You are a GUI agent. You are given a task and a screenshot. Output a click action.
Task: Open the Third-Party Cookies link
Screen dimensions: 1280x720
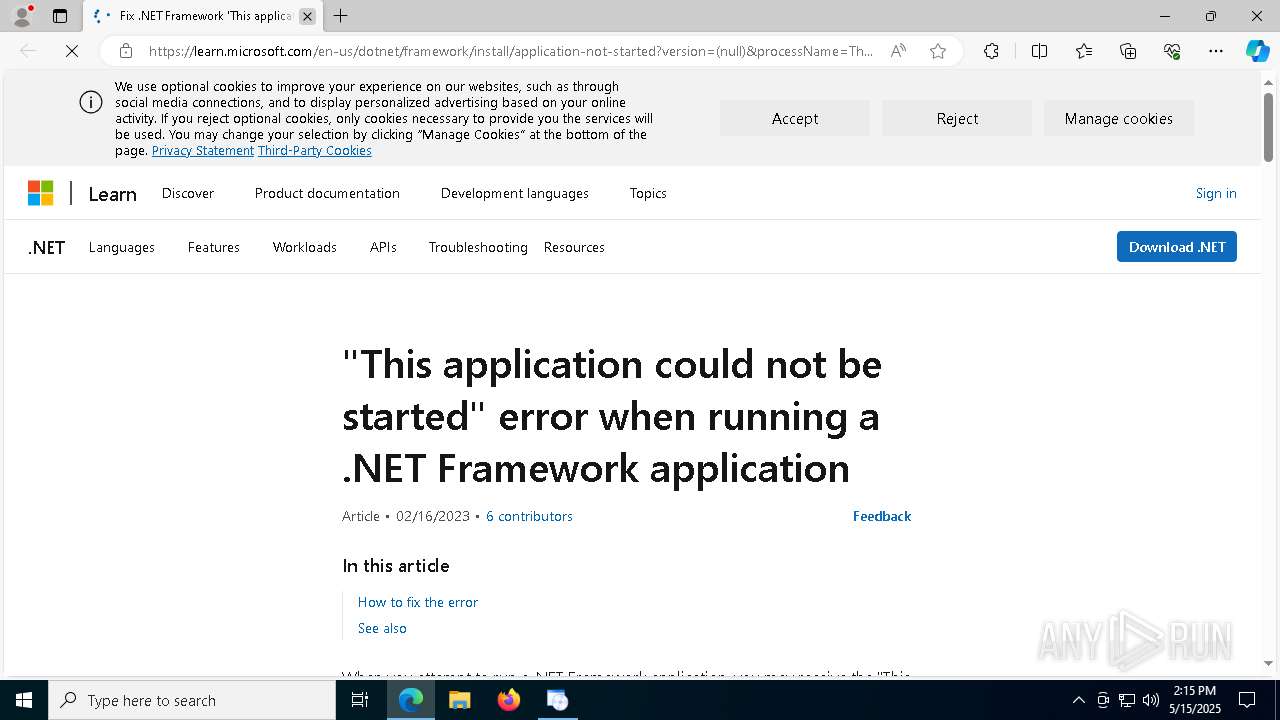tap(315, 151)
